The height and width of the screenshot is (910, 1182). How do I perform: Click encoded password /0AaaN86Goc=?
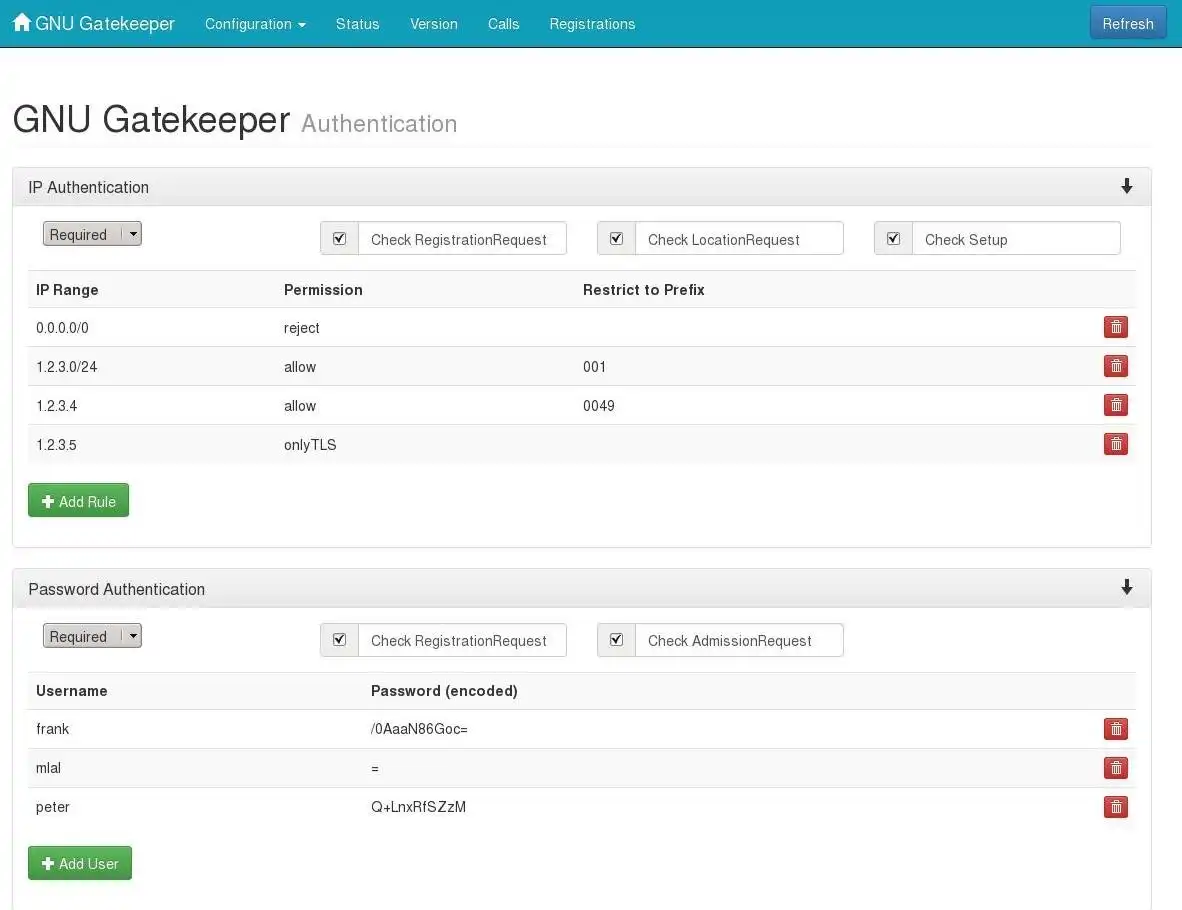click(x=419, y=729)
